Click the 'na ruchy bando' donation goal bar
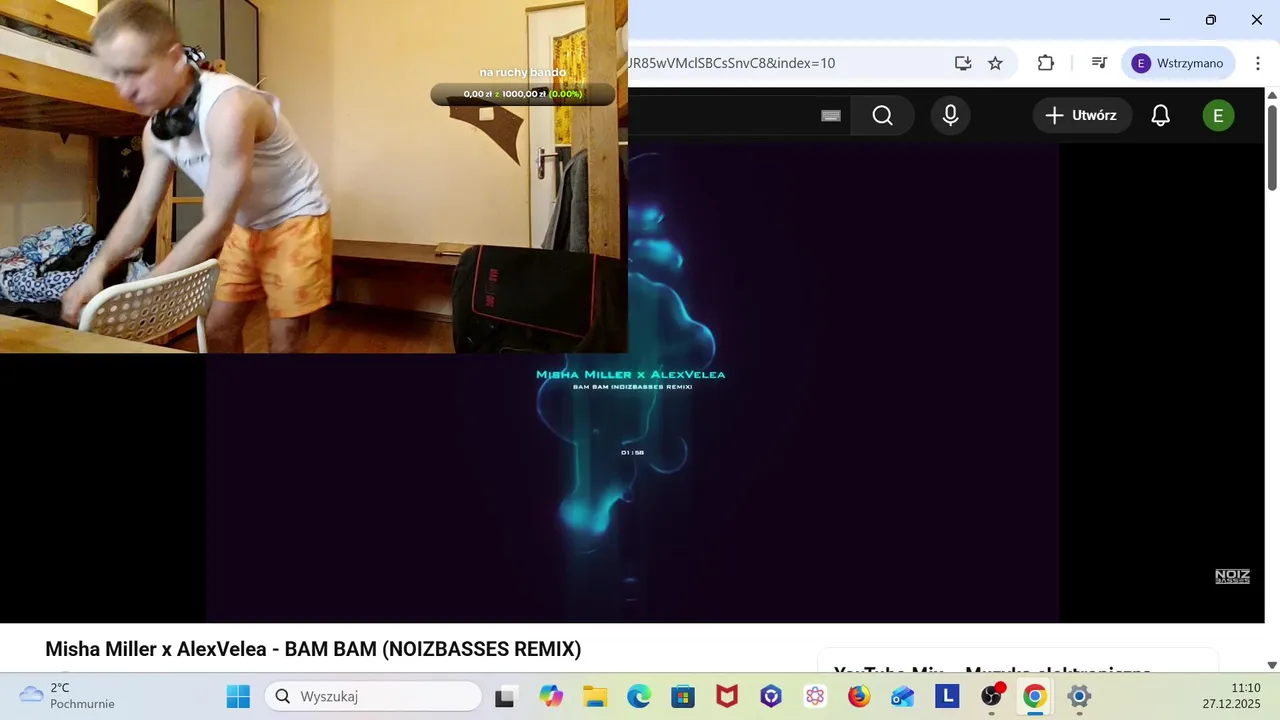 [523, 94]
